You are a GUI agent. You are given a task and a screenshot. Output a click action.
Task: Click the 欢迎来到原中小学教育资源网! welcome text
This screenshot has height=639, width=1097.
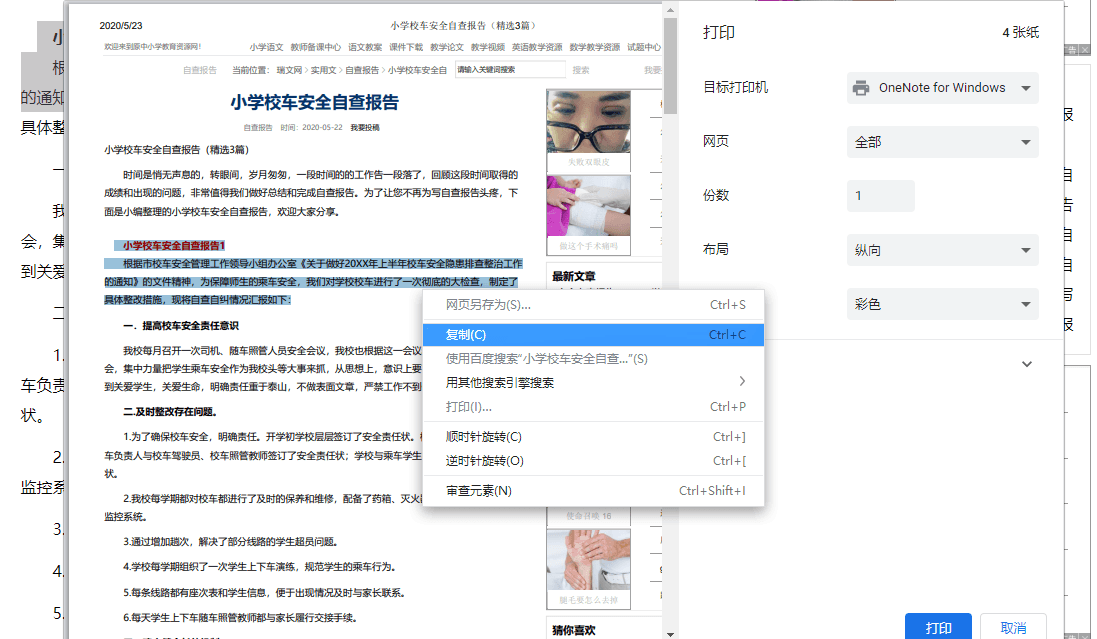tap(153, 47)
